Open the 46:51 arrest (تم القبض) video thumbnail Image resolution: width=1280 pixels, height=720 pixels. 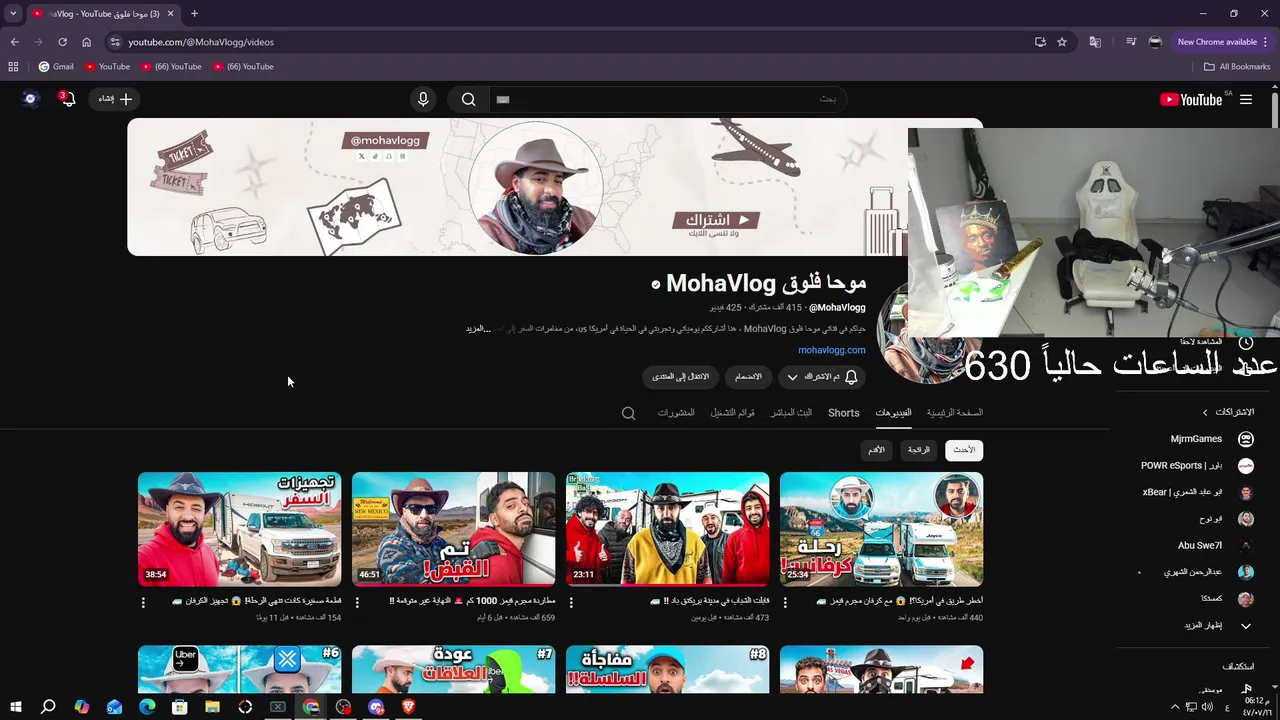[453, 529]
